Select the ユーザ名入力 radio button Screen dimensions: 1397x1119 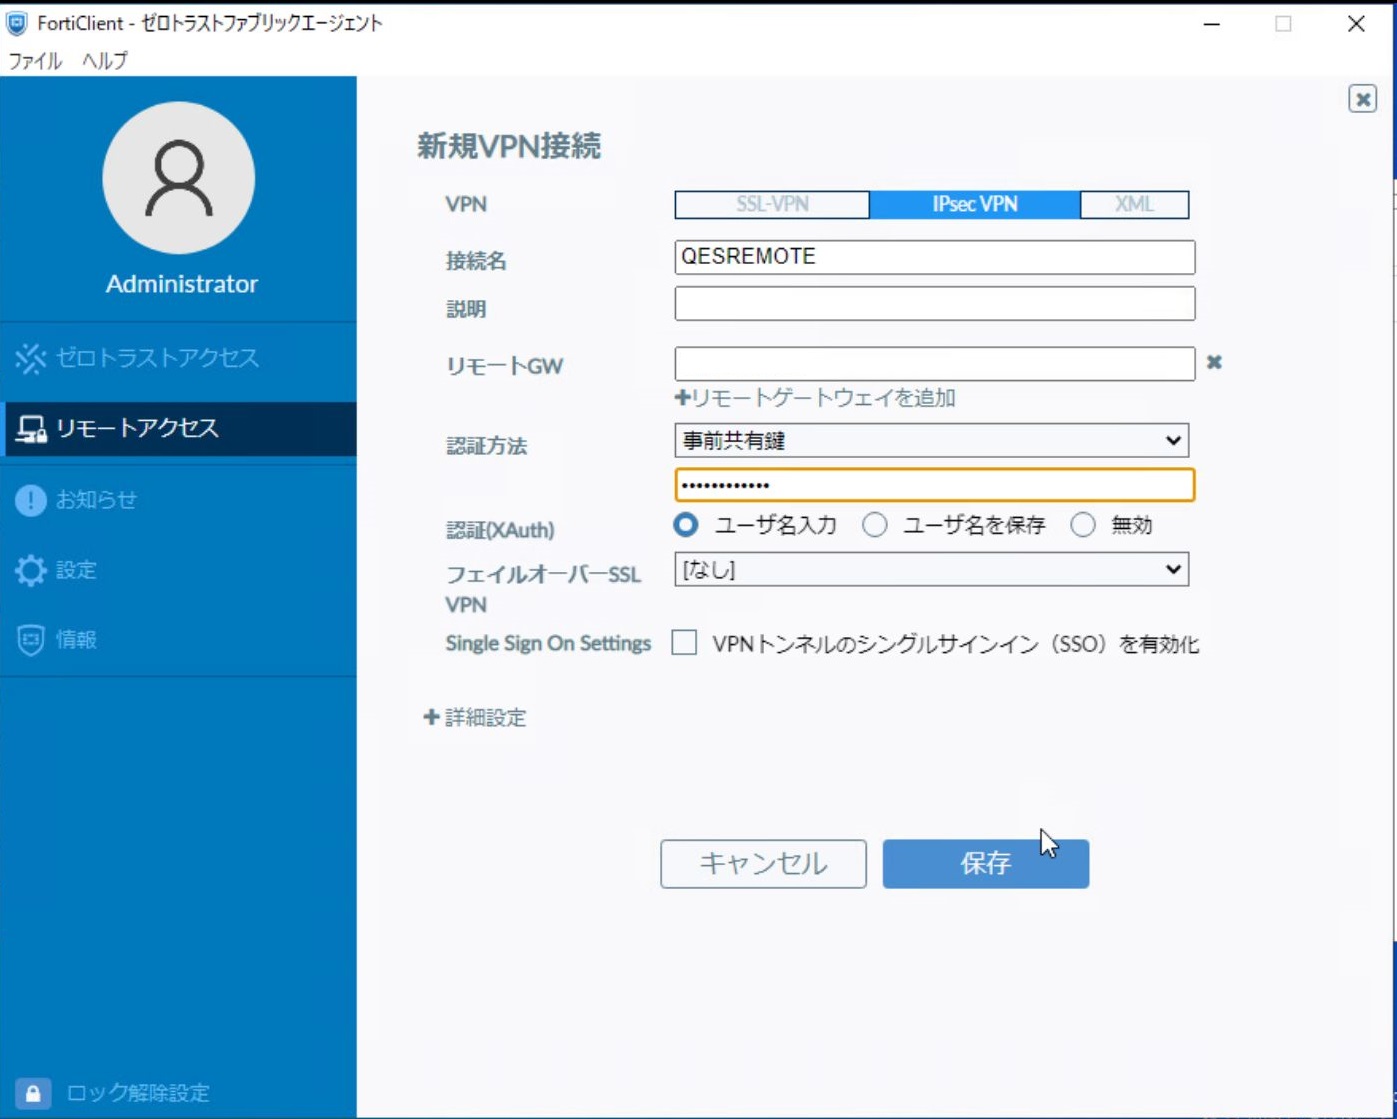coord(686,524)
